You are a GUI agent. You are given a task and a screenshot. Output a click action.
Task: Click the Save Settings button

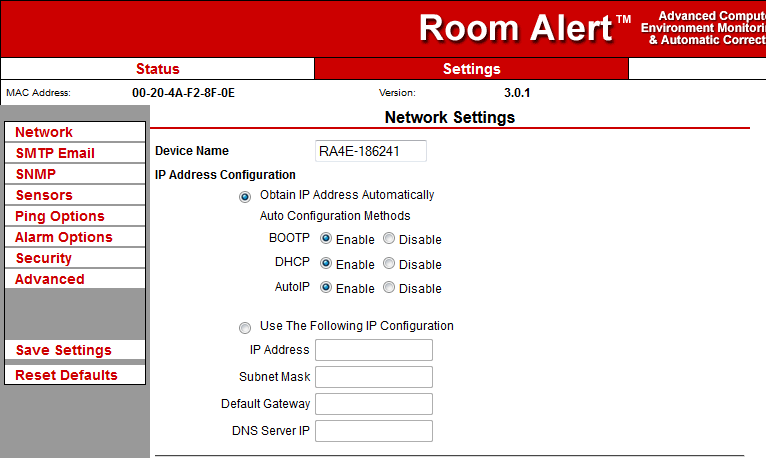tap(75, 350)
